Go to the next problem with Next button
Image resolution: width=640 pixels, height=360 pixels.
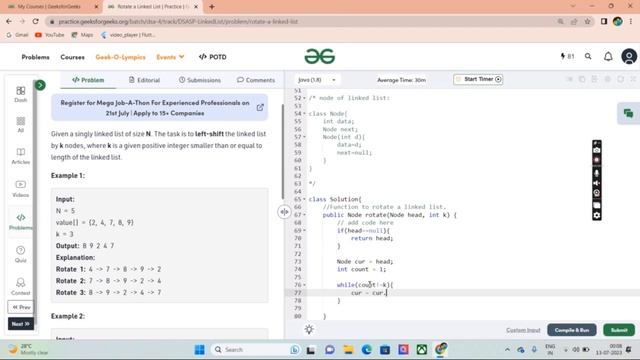21,324
